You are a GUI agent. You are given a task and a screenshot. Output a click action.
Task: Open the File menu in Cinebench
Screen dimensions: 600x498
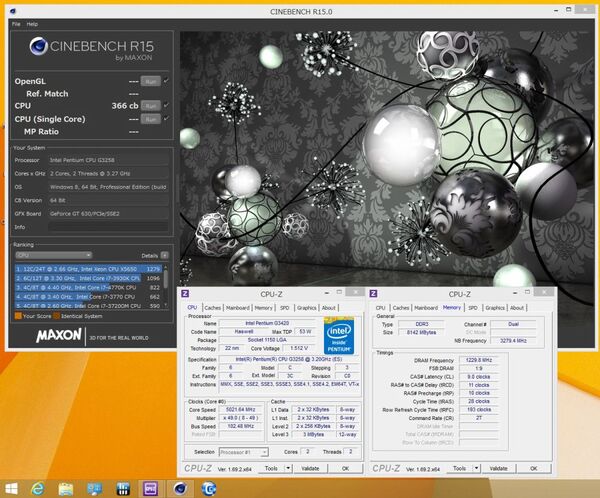[16, 24]
